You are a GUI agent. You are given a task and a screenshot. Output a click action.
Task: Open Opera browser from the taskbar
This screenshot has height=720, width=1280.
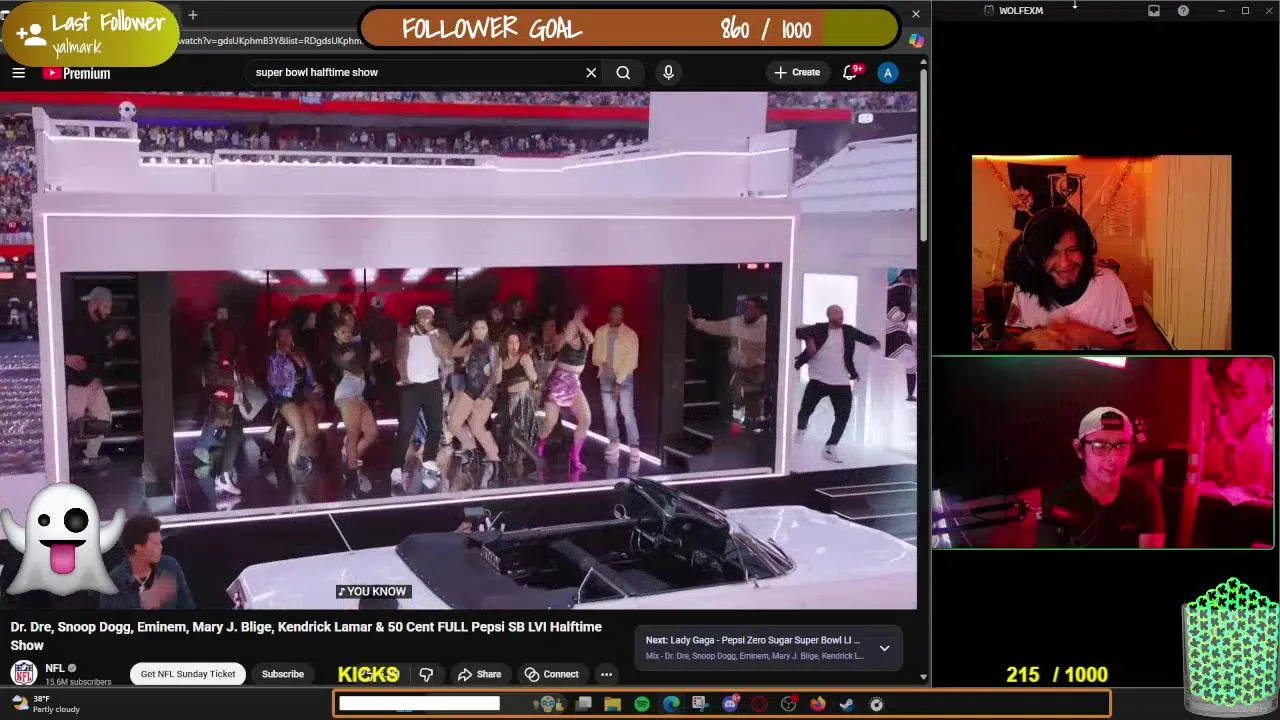coord(759,704)
